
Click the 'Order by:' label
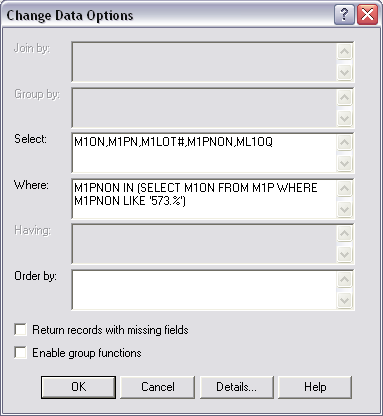point(35,276)
